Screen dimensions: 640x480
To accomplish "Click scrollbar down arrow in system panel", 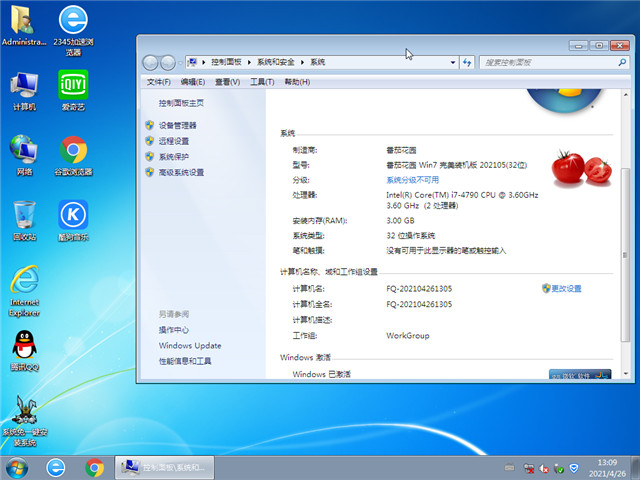I will pos(626,373).
